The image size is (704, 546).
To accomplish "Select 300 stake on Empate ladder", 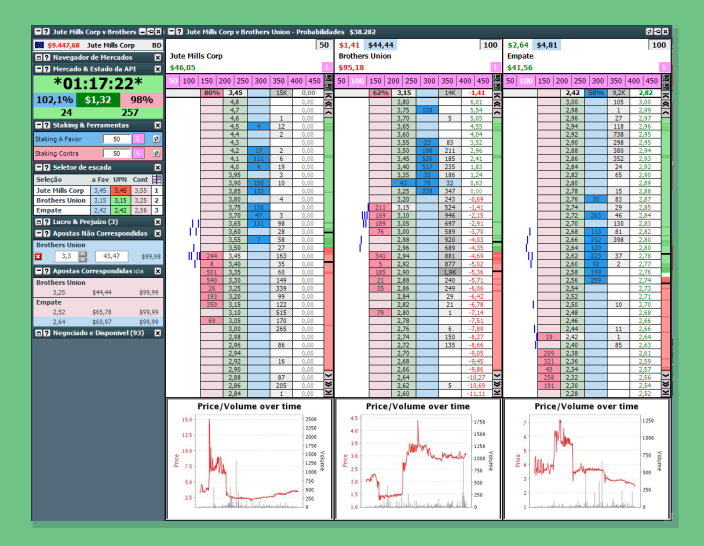I will click(x=598, y=81).
